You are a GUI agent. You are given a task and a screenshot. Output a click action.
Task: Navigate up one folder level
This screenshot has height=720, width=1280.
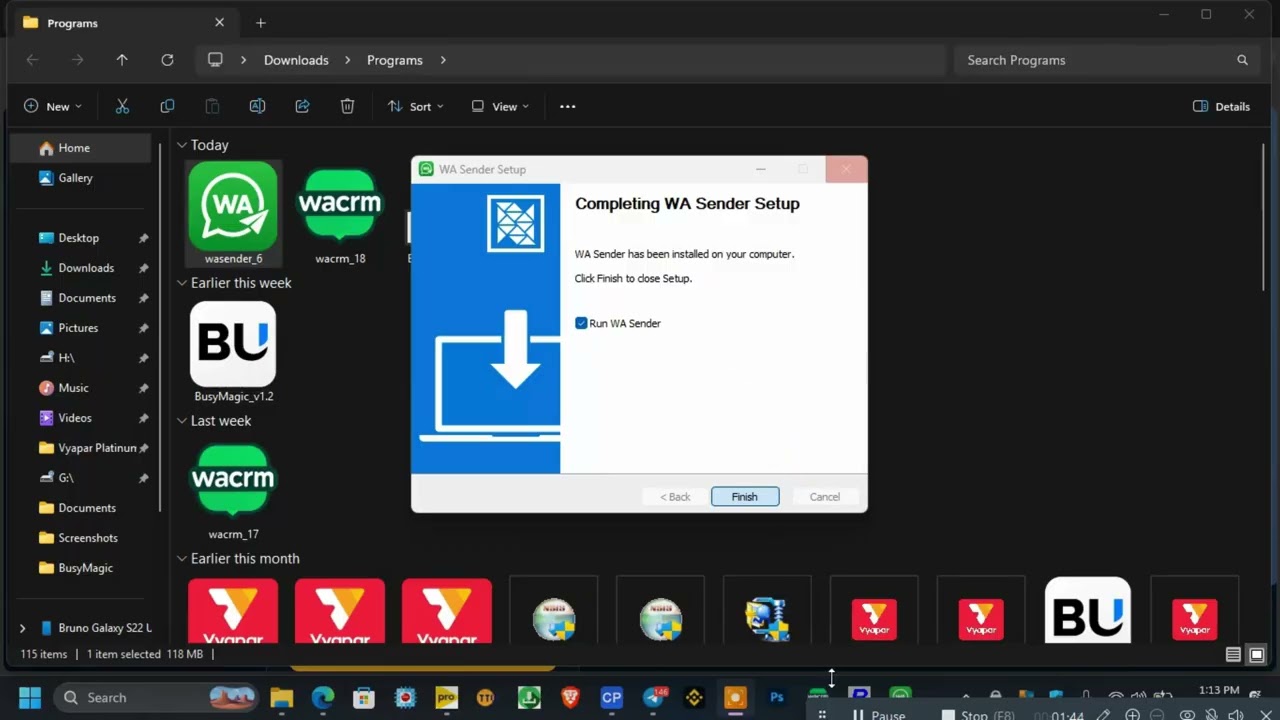click(x=122, y=60)
